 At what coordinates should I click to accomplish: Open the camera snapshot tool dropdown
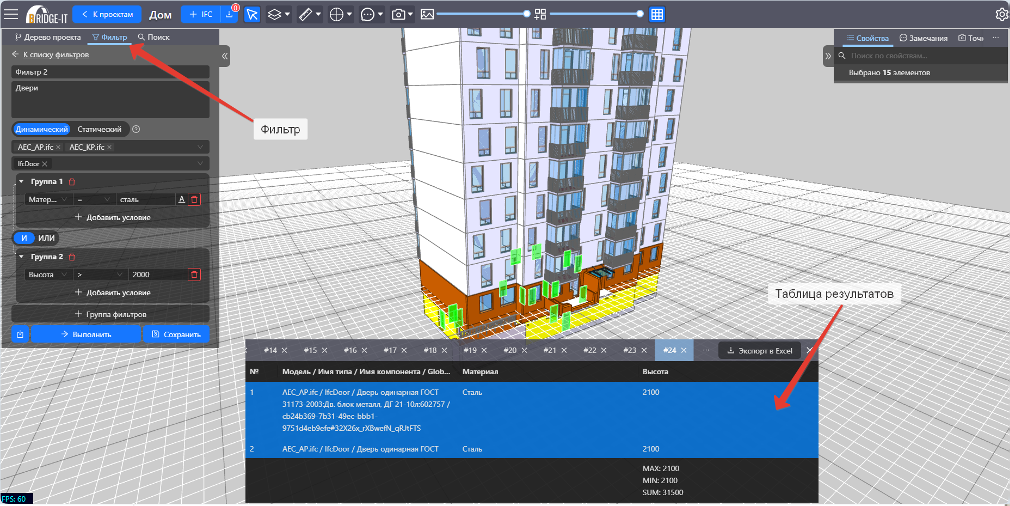coord(403,14)
